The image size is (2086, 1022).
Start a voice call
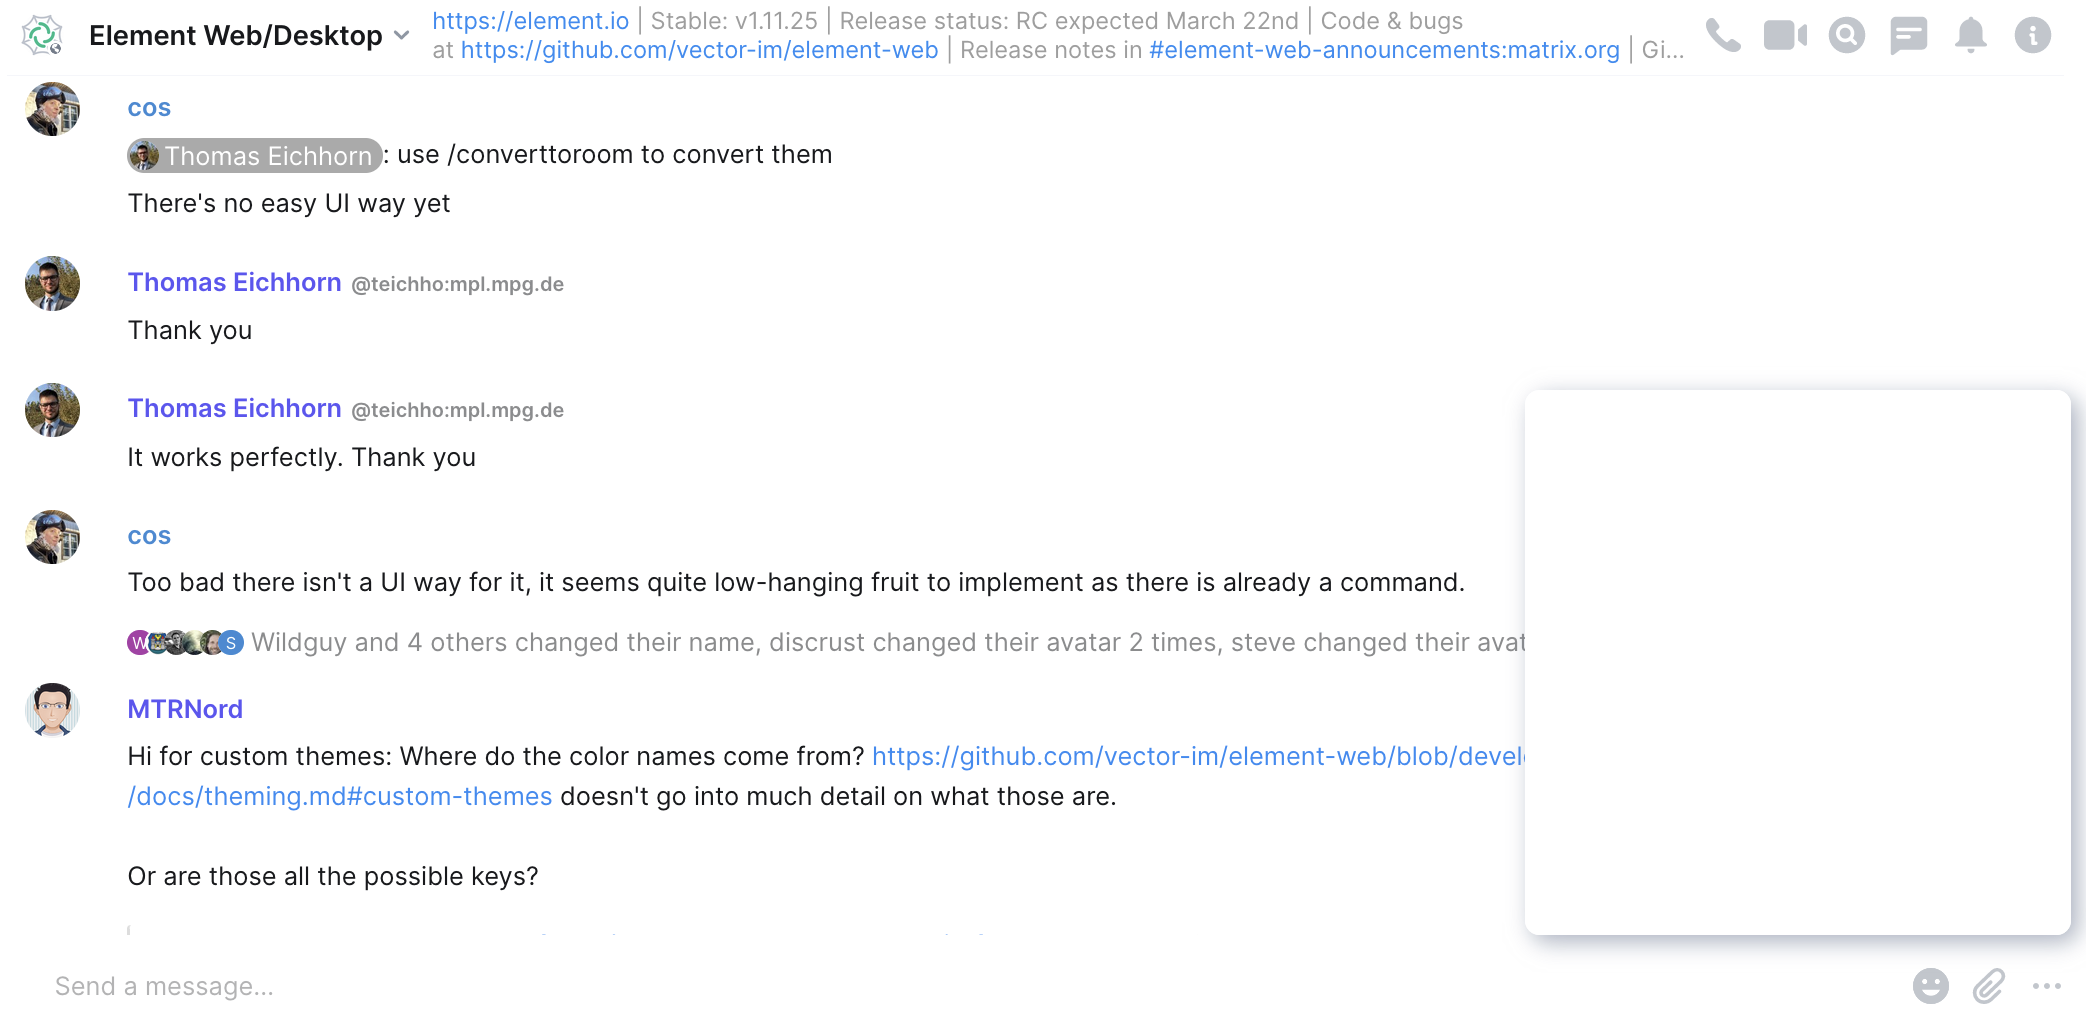point(1723,34)
